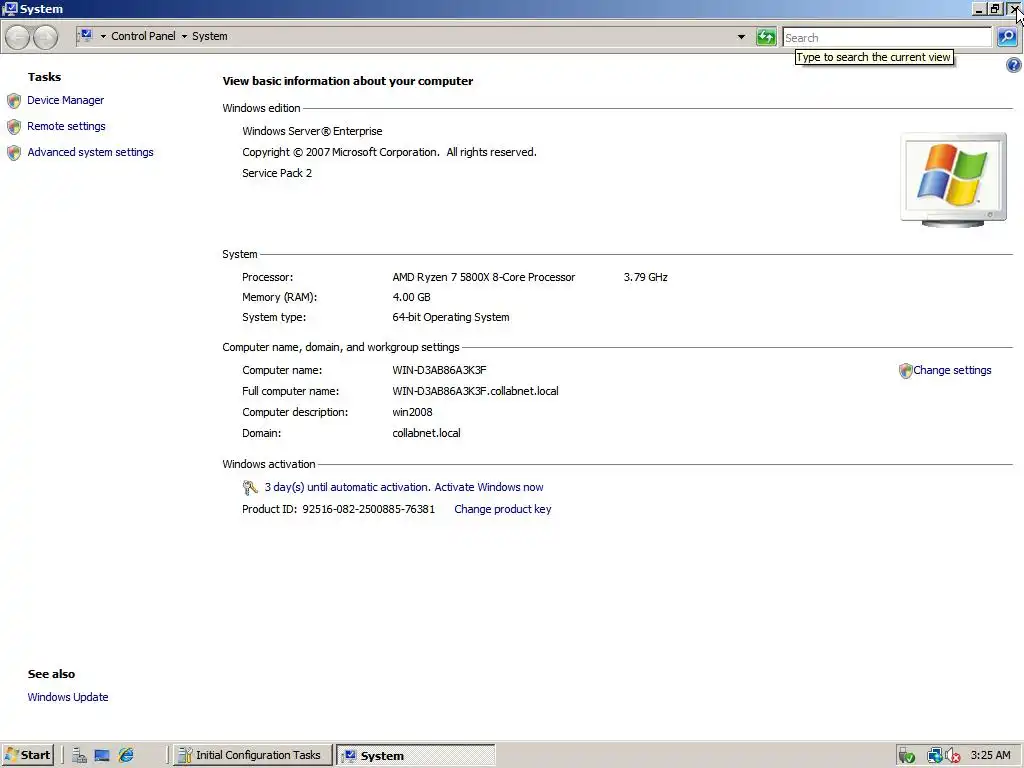Select Control Panel in the address breadcrumb

(x=143, y=36)
